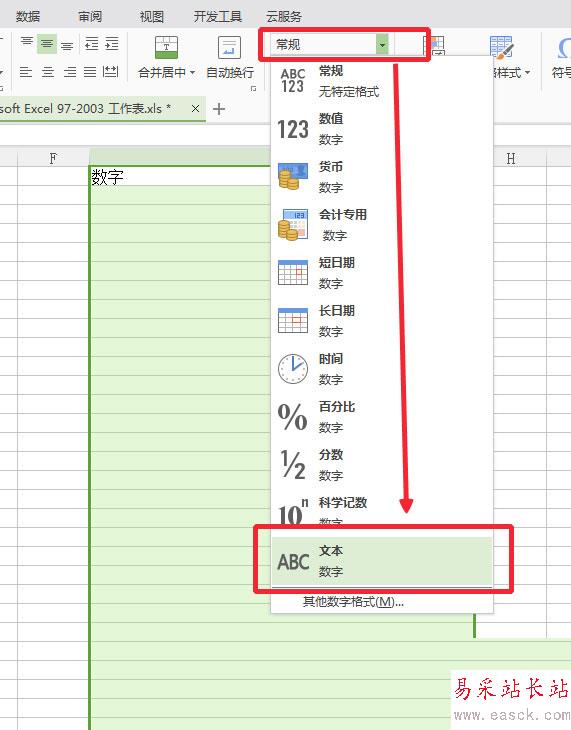Open the 审阅 ribbon tab

[x=90, y=17]
